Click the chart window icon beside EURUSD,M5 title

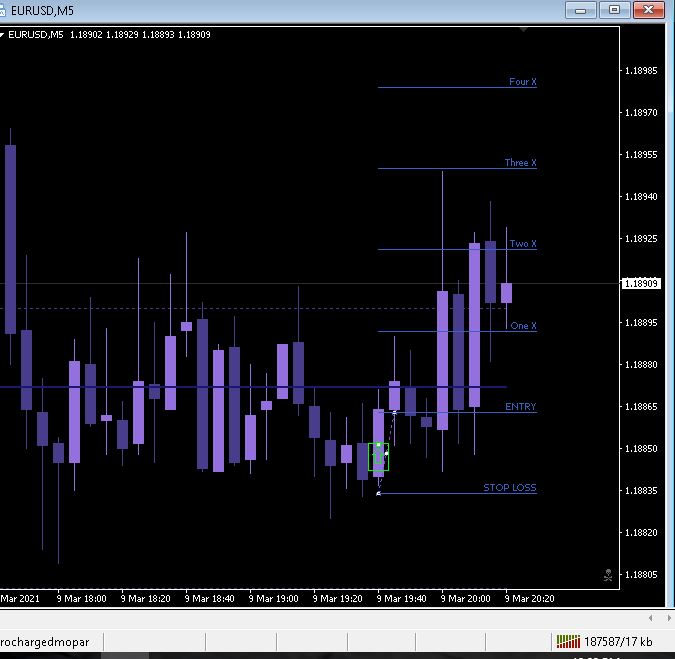point(2,11)
